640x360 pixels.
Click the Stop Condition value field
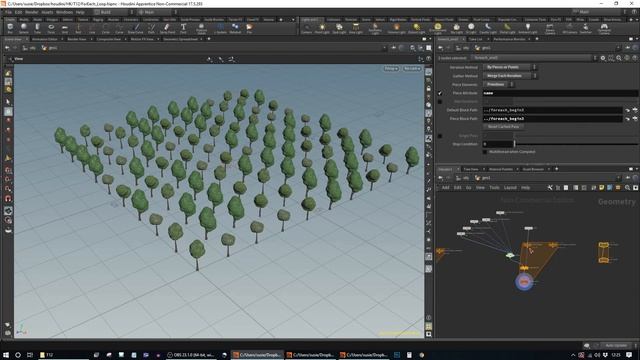[x=498, y=144]
